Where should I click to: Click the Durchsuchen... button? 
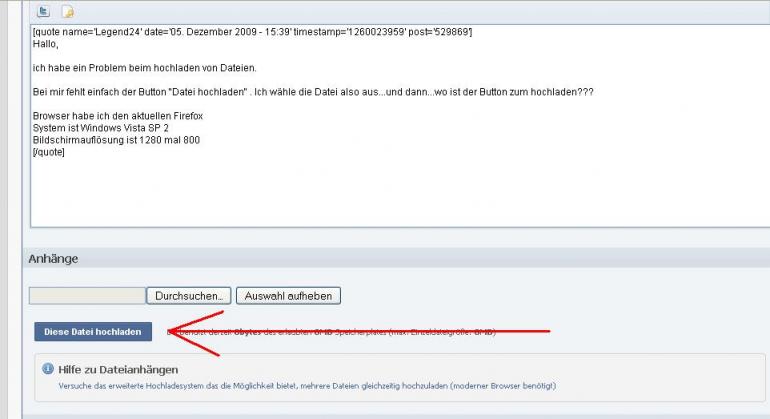(189, 296)
